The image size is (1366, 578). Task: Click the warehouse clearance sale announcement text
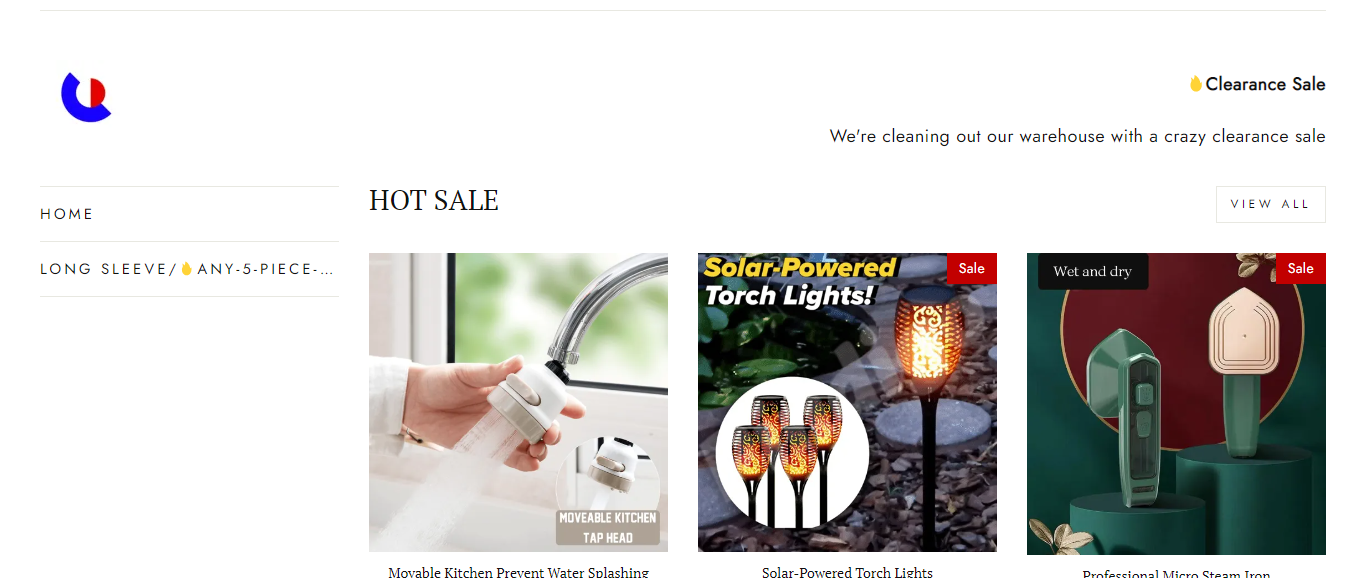[1078, 136]
